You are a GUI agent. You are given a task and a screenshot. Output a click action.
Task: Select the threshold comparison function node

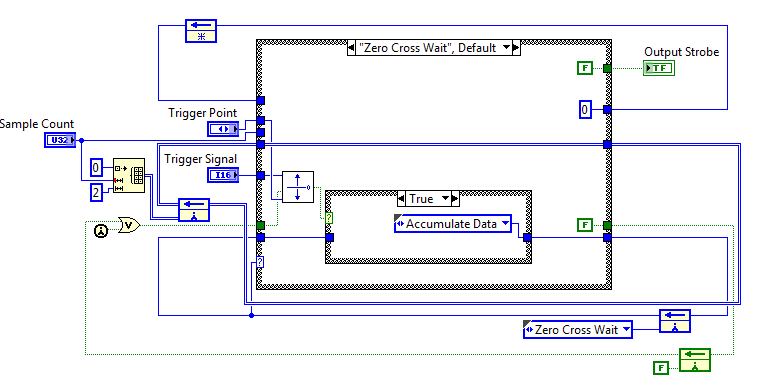coord(298,187)
